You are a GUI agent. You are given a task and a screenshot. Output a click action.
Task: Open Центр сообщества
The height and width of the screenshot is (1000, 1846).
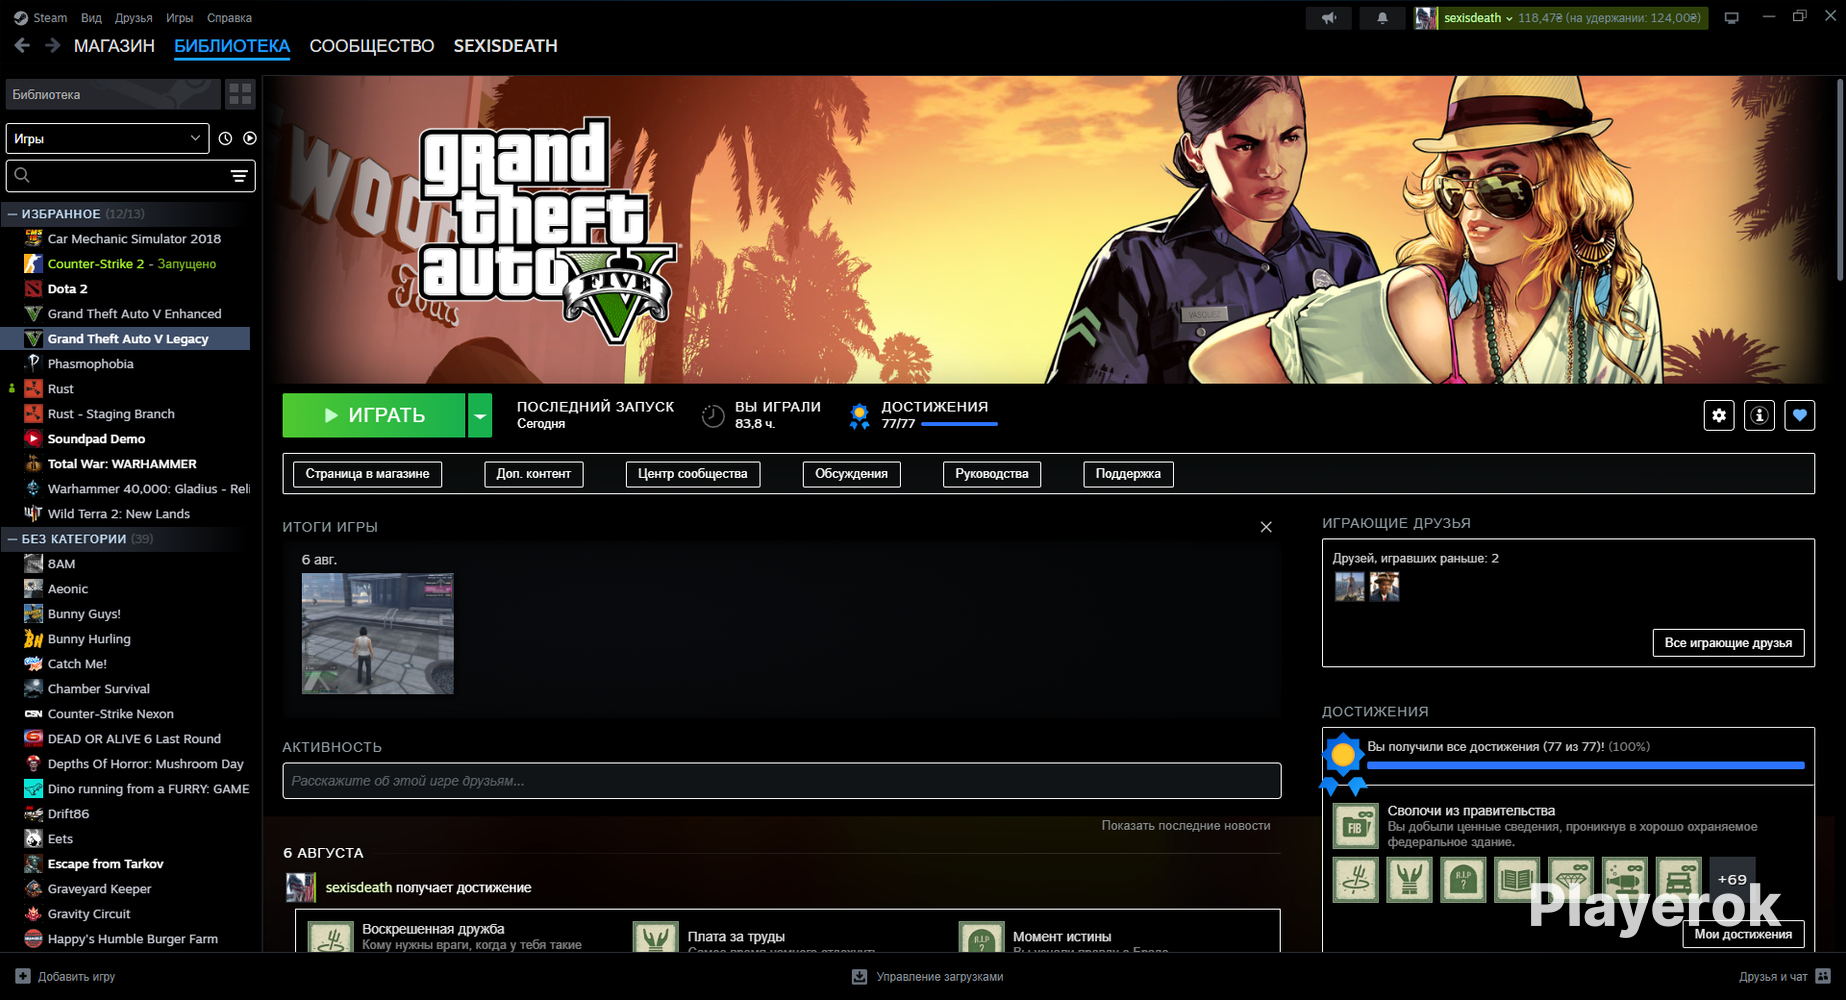[x=693, y=474]
